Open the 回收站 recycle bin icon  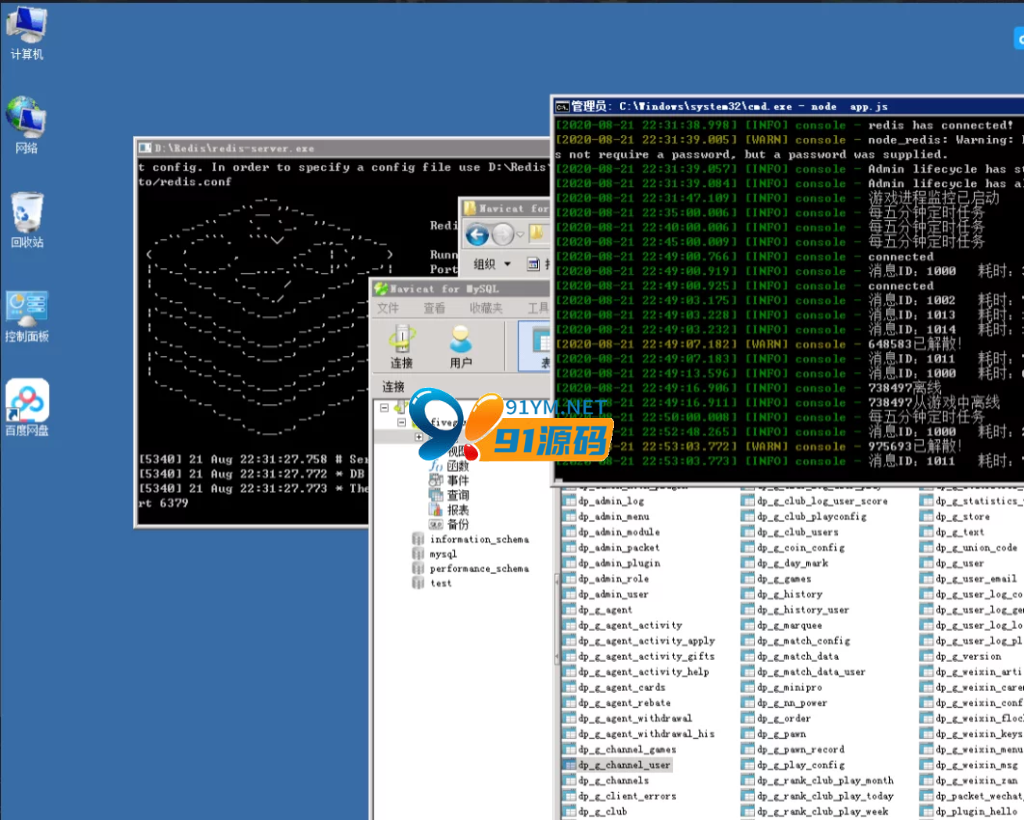coord(27,220)
